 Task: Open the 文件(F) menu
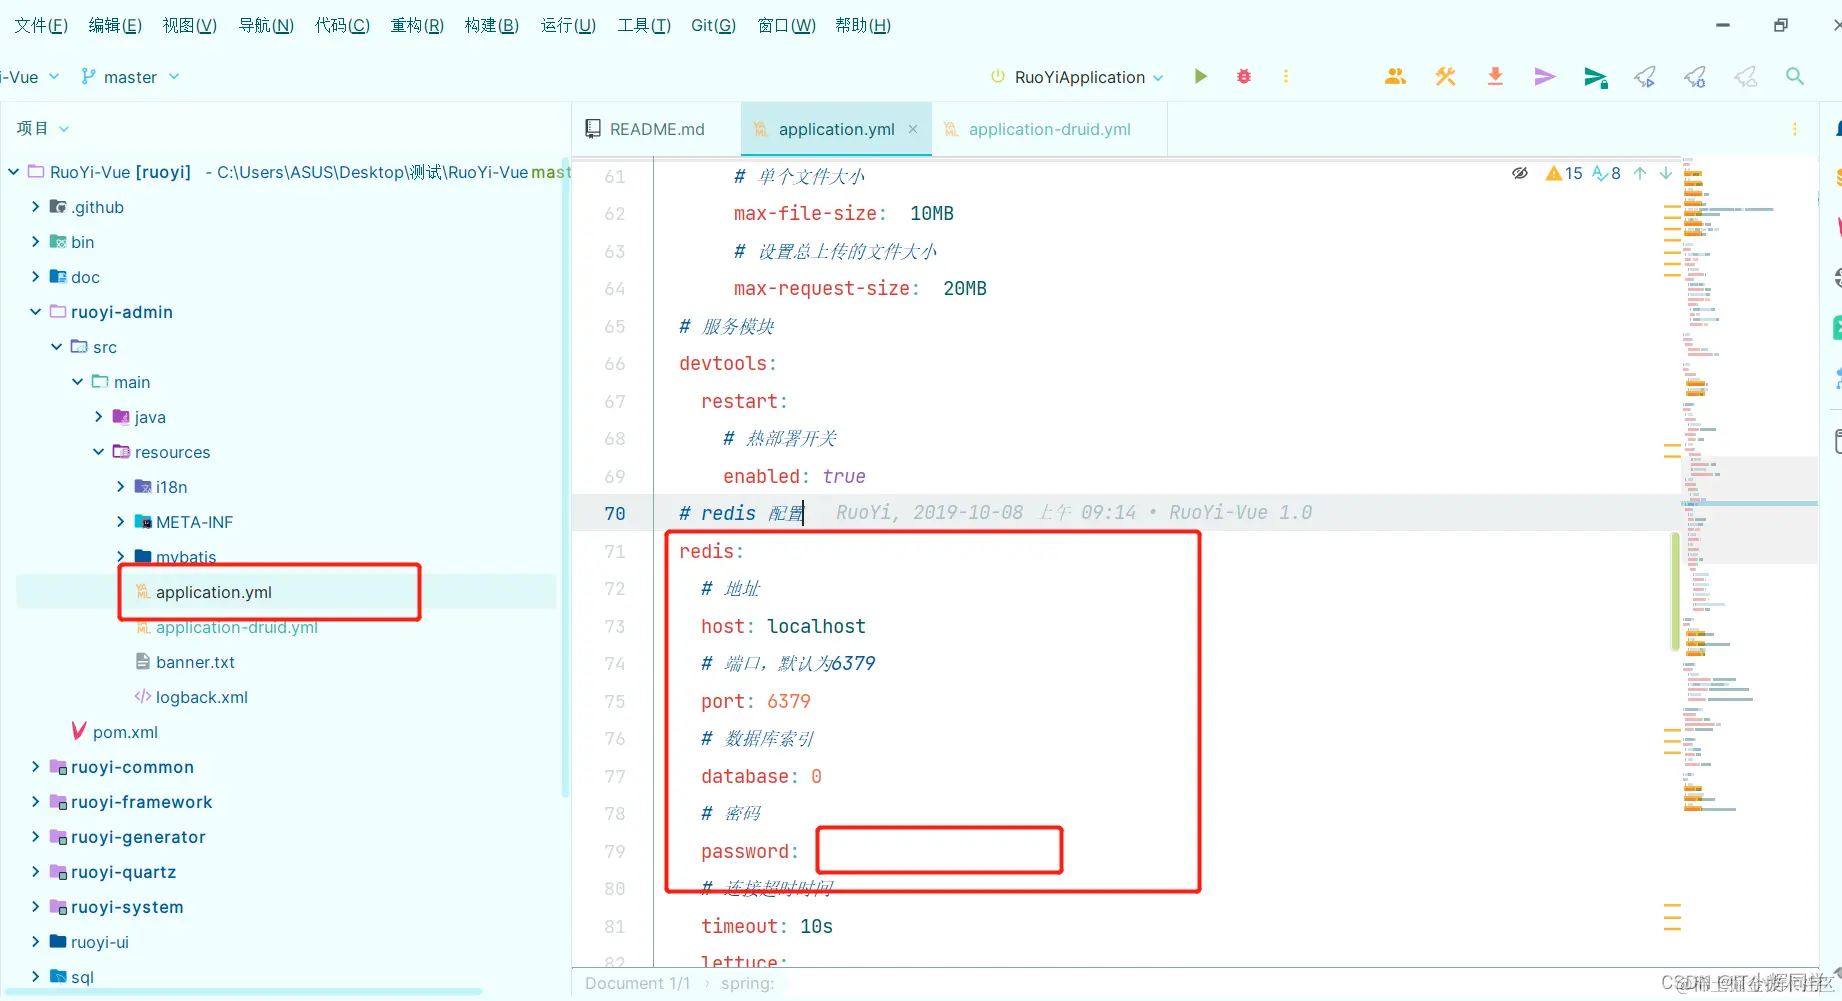[41, 25]
